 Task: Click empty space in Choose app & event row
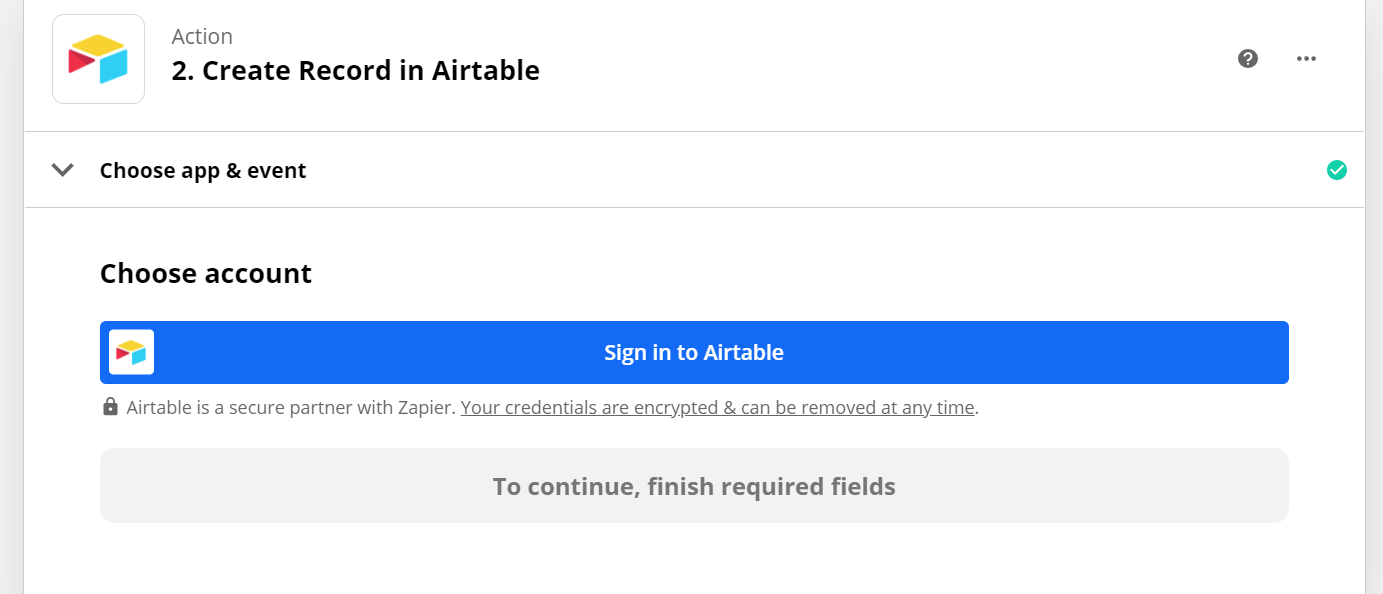(x=800, y=170)
